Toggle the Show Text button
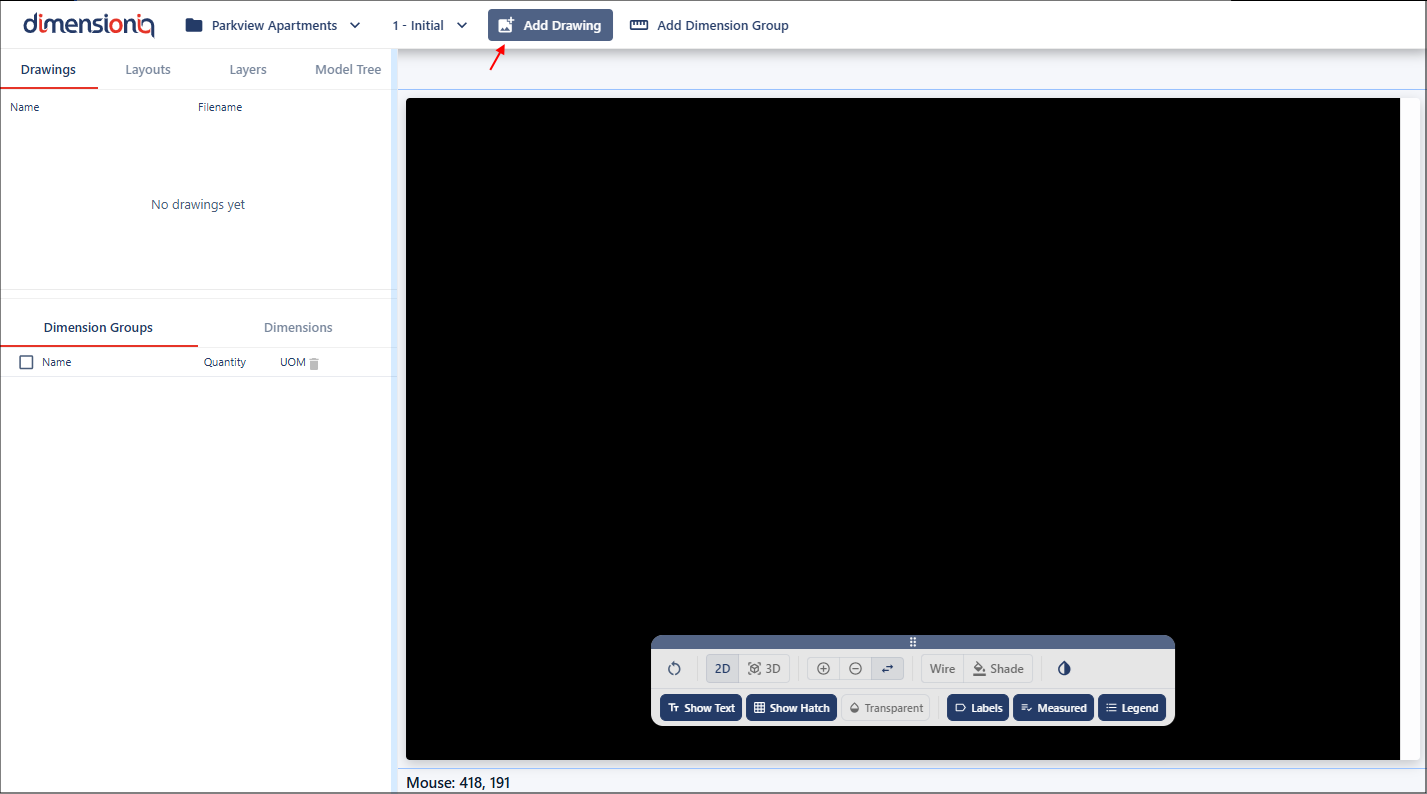Image resolution: width=1427 pixels, height=794 pixels. pos(700,708)
